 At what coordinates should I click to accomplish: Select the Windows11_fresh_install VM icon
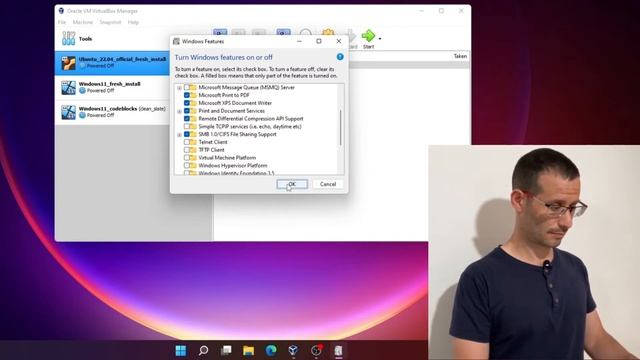69,87
